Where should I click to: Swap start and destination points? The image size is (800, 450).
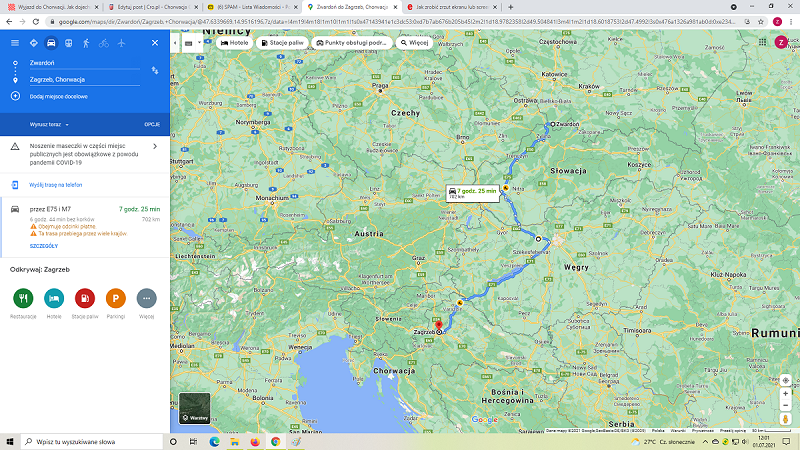pyautogui.click(x=154, y=70)
